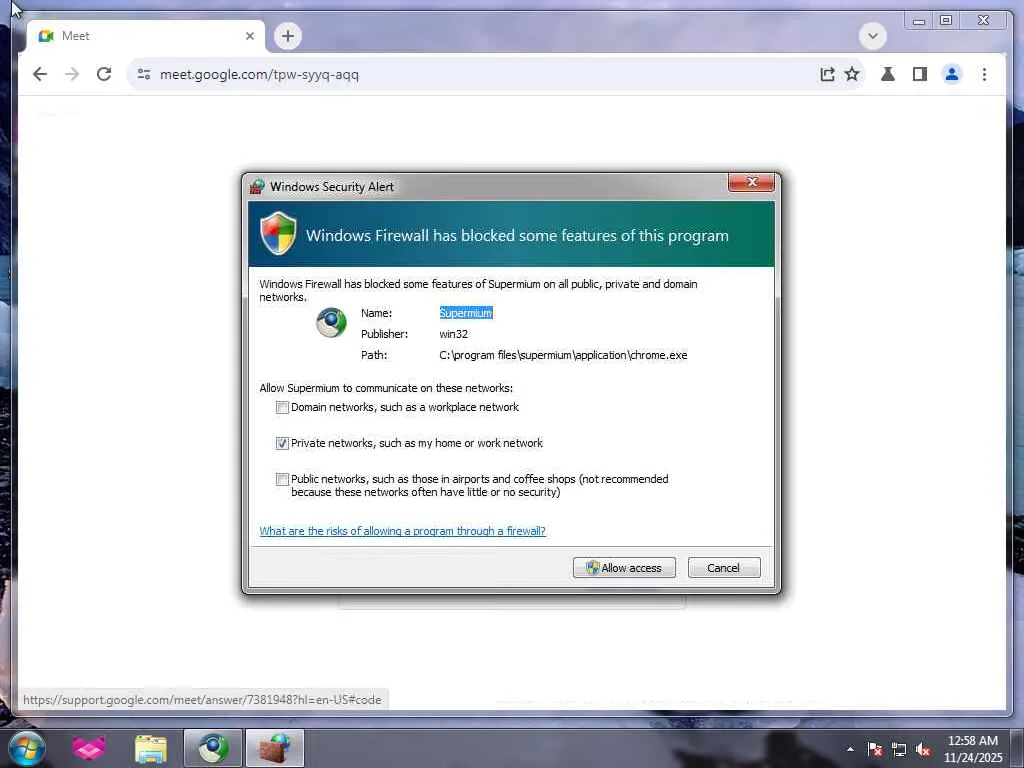Image resolution: width=1024 pixels, height=768 pixels.
Task: Open the Windows Start menu
Action: (x=27, y=749)
